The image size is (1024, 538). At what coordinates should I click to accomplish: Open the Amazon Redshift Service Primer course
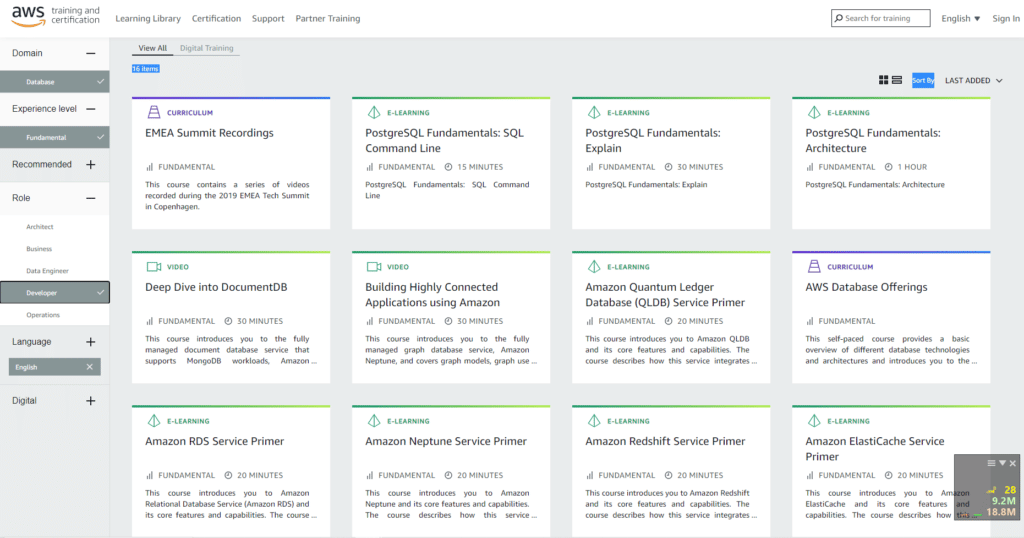(665, 441)
